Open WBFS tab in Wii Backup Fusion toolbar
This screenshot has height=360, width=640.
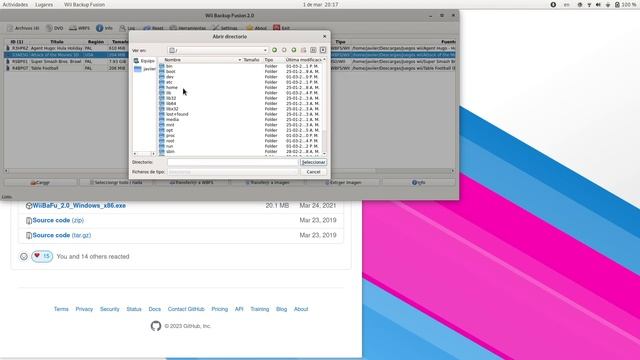[x=79, y=28]
